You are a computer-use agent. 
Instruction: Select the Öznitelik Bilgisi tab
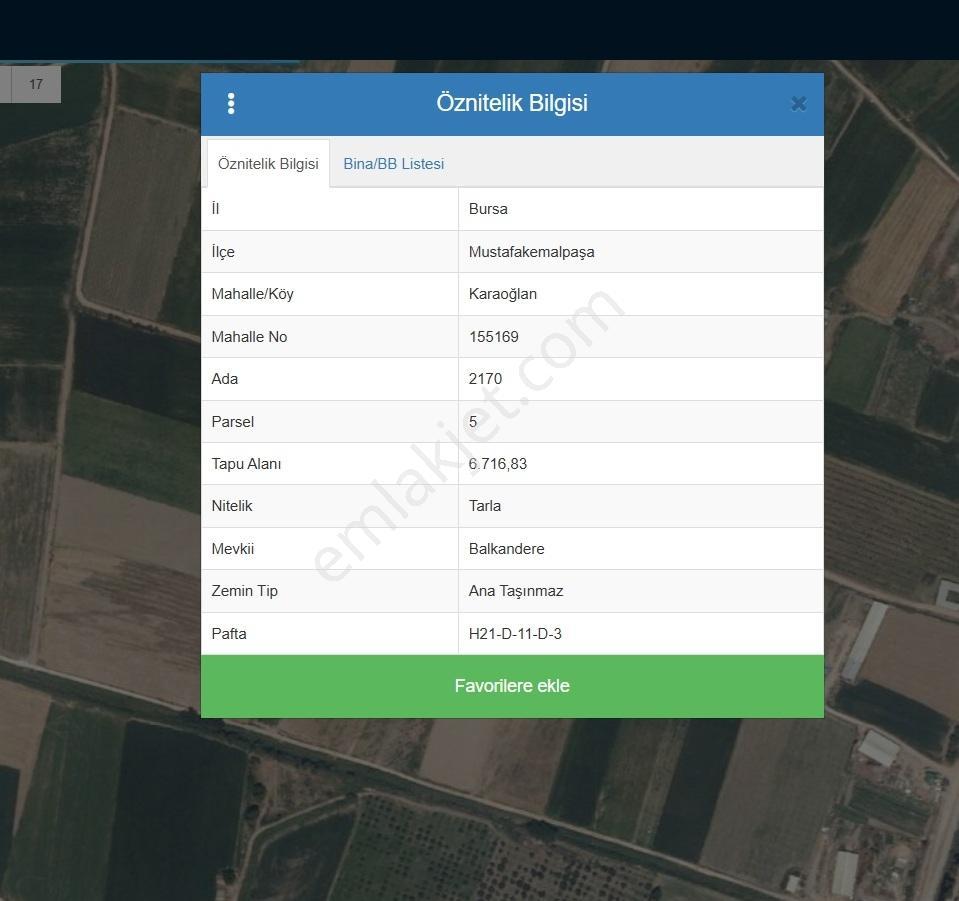(268, 164)
